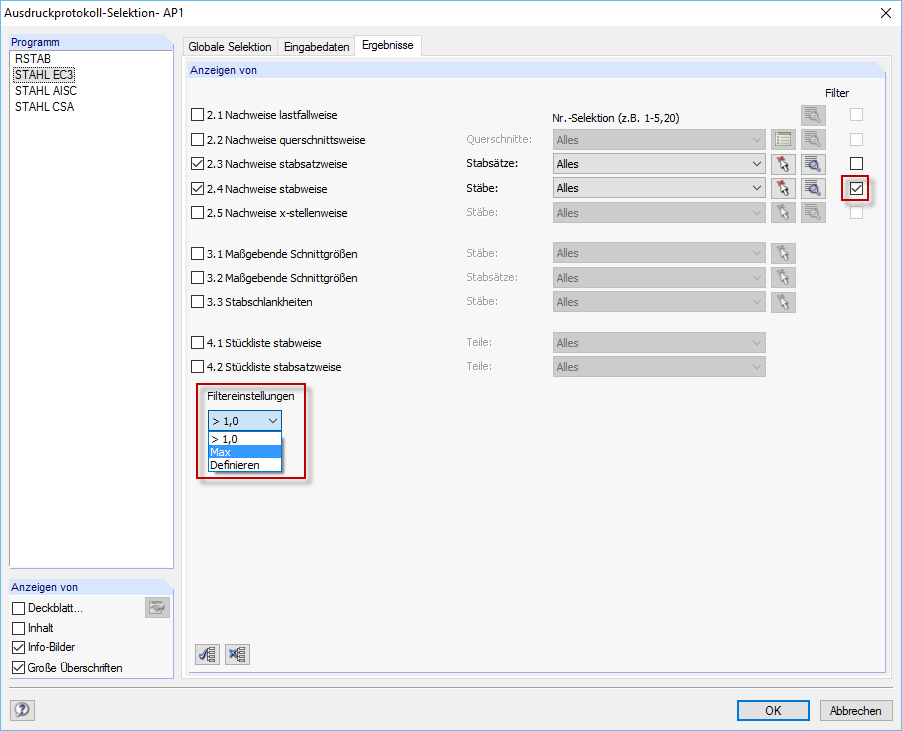Select the check-all sections icon
The width and height of the screenshot is (902, 731).
click(207, 654)
